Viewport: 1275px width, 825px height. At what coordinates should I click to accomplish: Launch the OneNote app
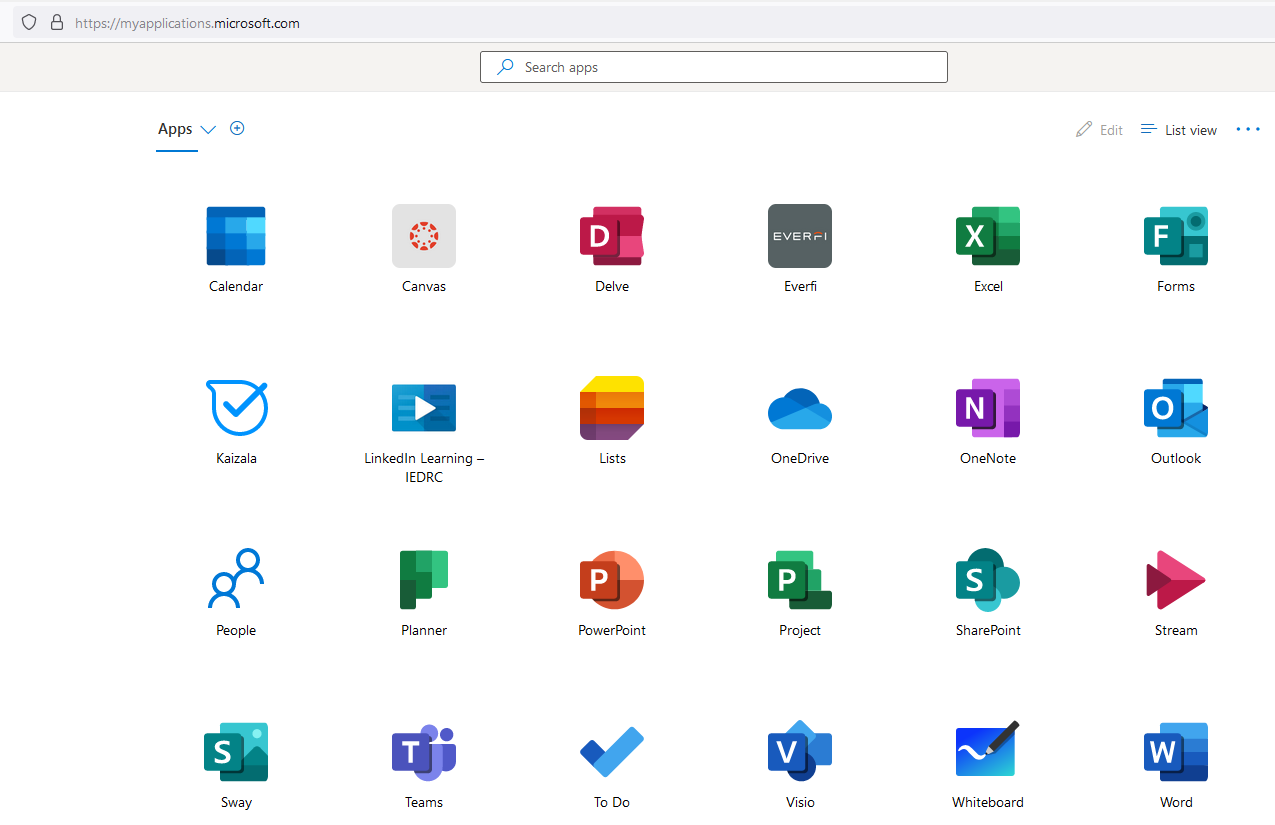(x=988, y=408)
